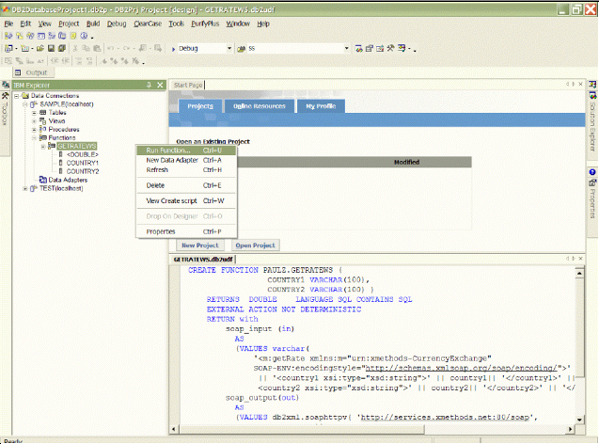Viewport: 599px width, 444px height.
Task: Click the Save All toolbar icon
Action: pyautogui.click(x=62, y=49)
